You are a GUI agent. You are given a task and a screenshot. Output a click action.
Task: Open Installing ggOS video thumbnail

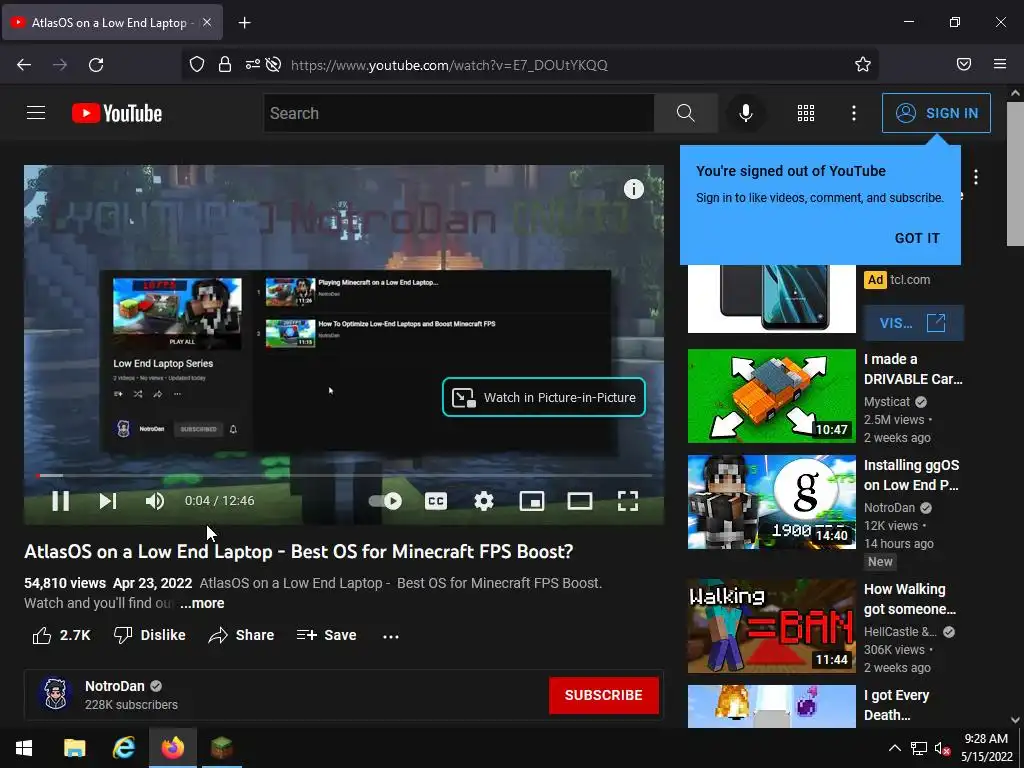771,502
